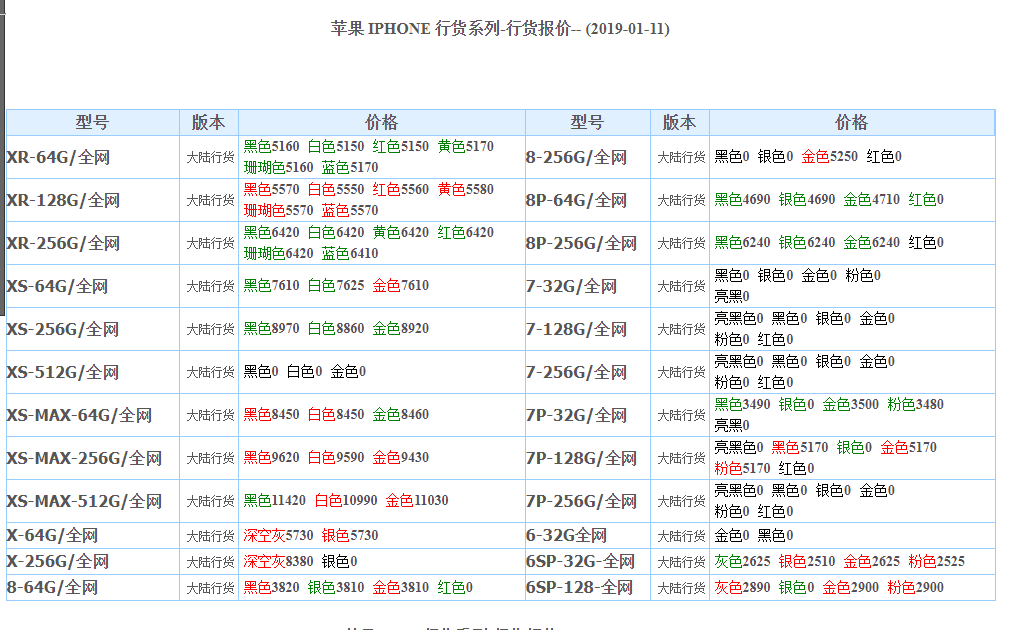Click 大陆行货 version cell in 6-32G全网 row
The height and width of the screenshot is (630, 1012).
(x=681, y=536)
